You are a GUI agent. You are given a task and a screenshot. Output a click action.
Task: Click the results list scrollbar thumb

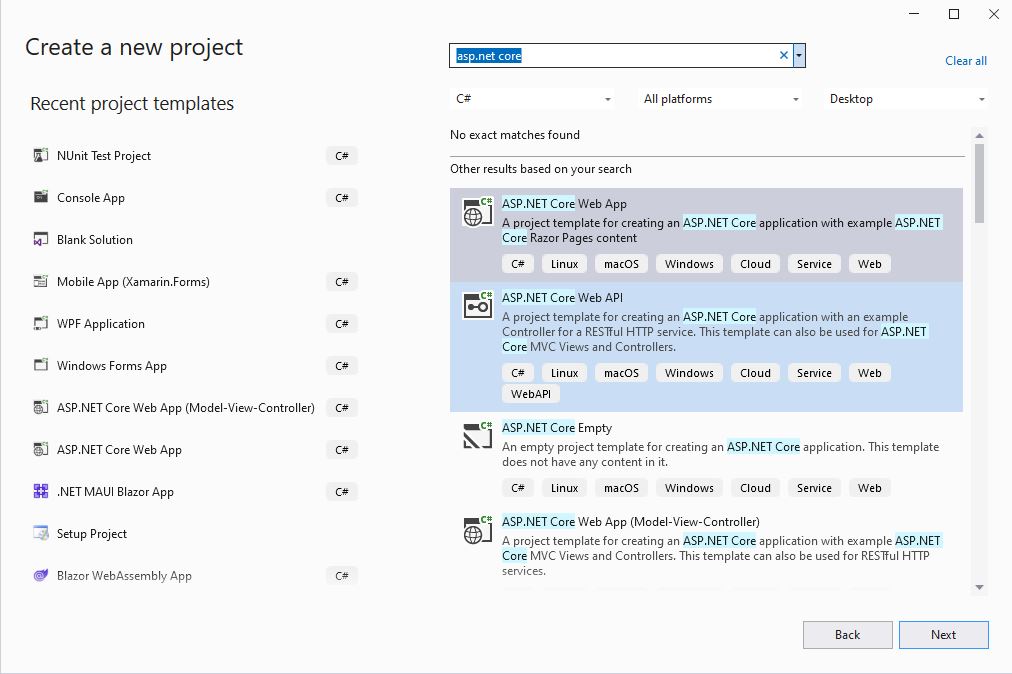979,183
